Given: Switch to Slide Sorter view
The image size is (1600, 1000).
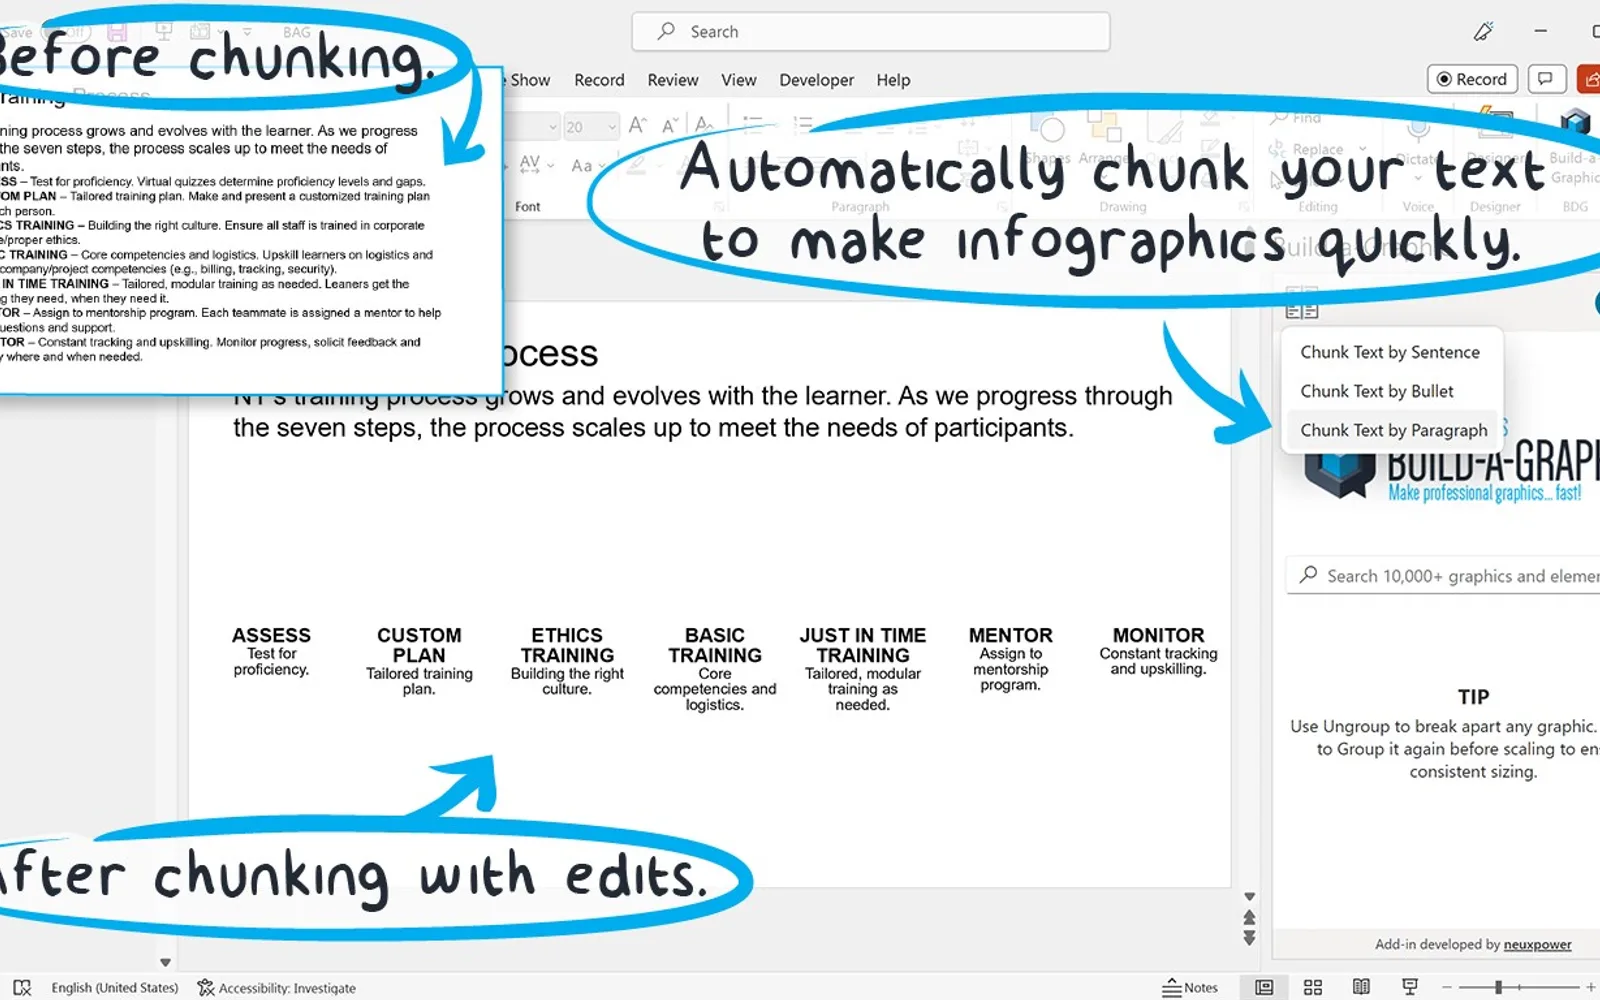Looking at the screenshot, I should [1313, 987].
